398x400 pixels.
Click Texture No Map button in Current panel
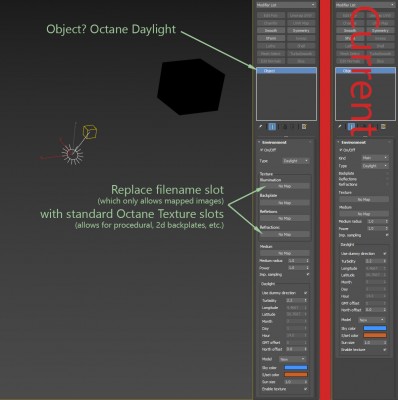(x=364, y=199)
